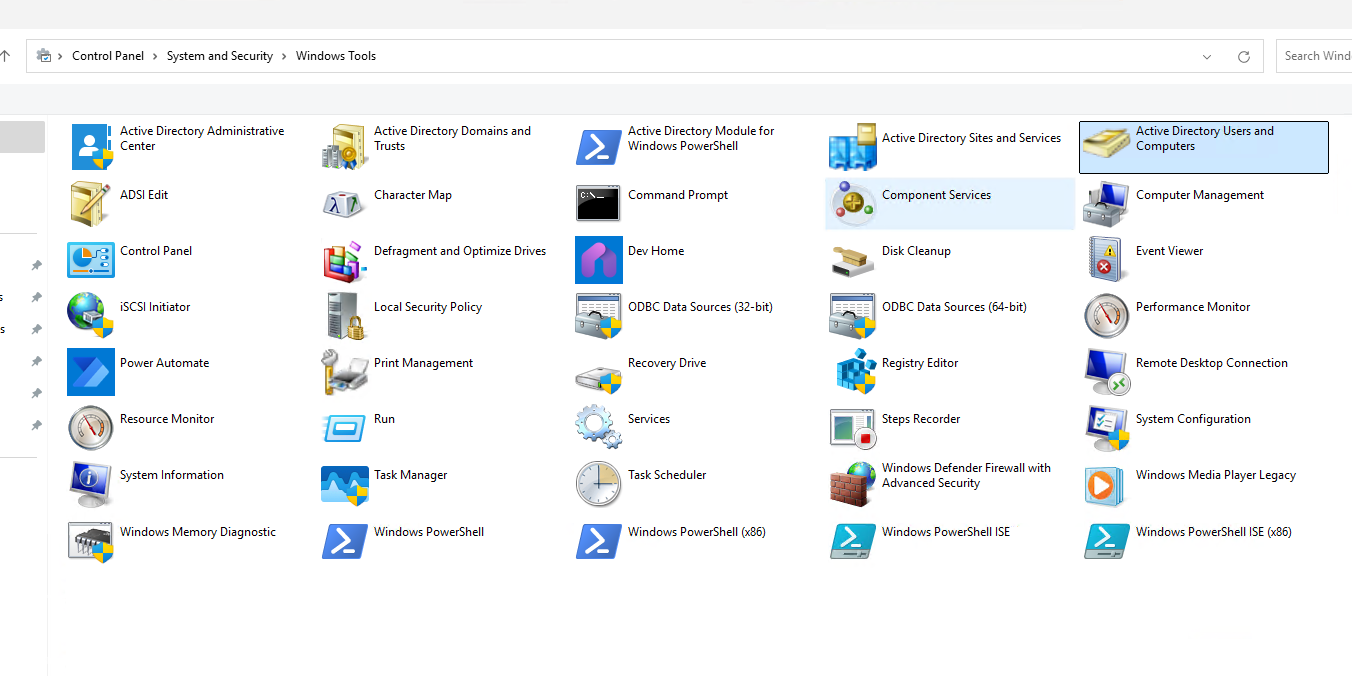Refresh the Windows Tools view

pos(1243,56)
